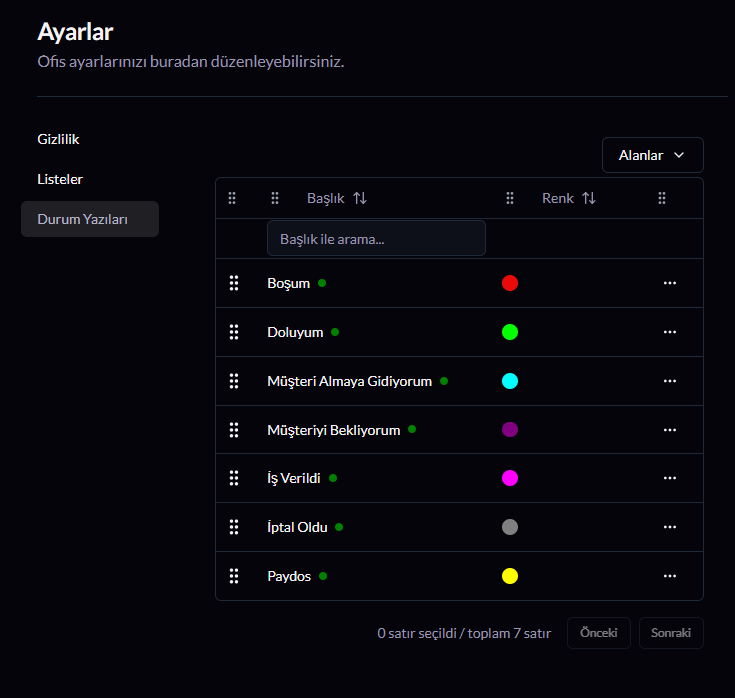Open the Gizlilik settings tab
Screen dimensions: 735x698
coord(58,139)
